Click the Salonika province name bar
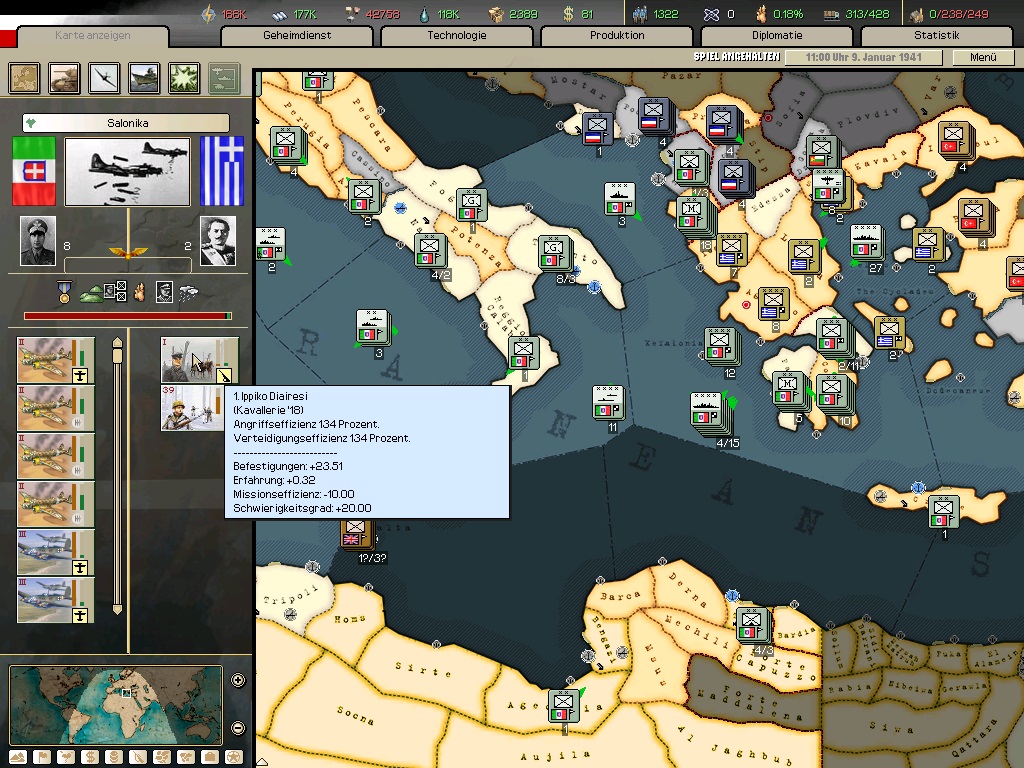 tap(126, 124)
